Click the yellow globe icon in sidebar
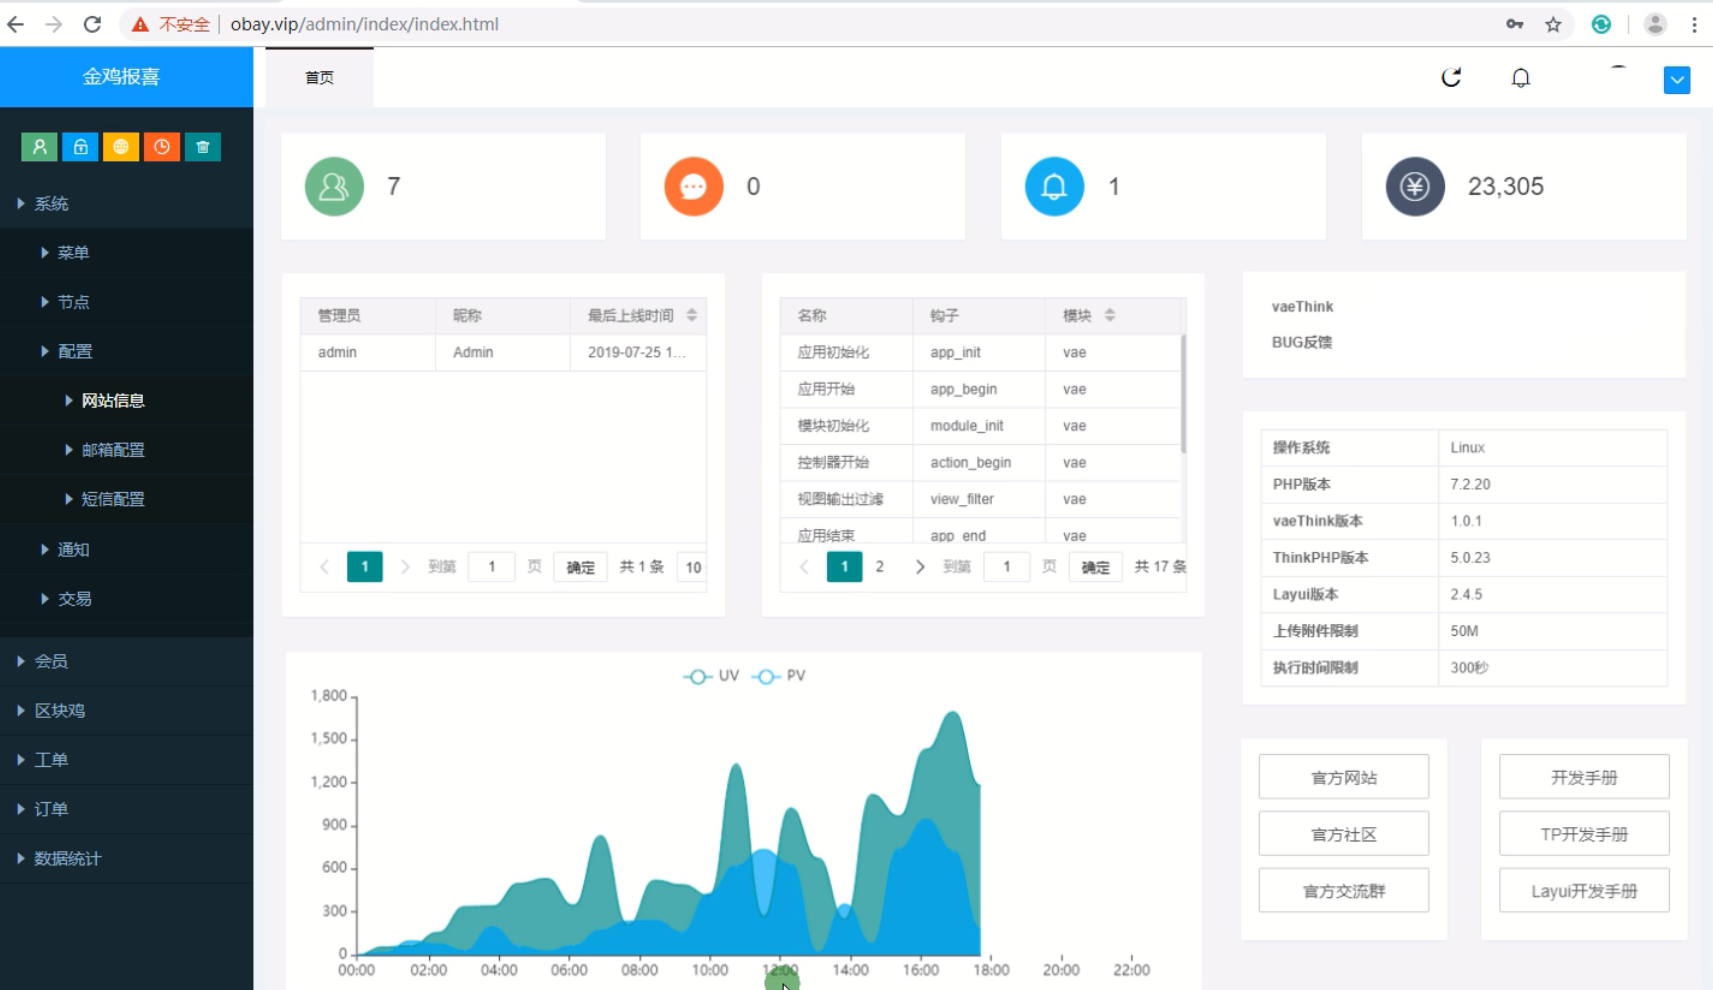This screenshot has width=1713, height=990. coord(121,147)
